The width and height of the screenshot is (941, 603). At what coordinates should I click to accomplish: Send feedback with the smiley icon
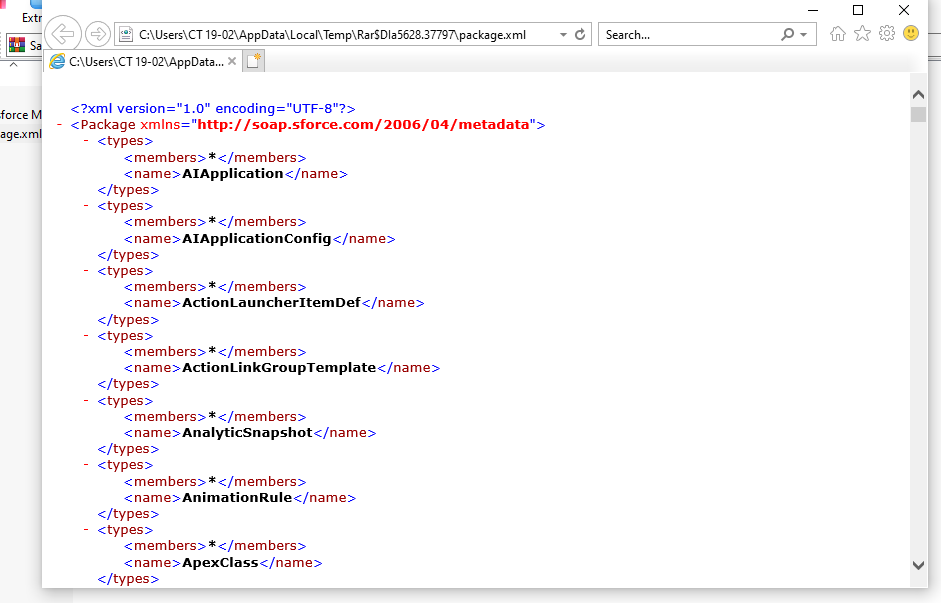[x=911, y=33]
